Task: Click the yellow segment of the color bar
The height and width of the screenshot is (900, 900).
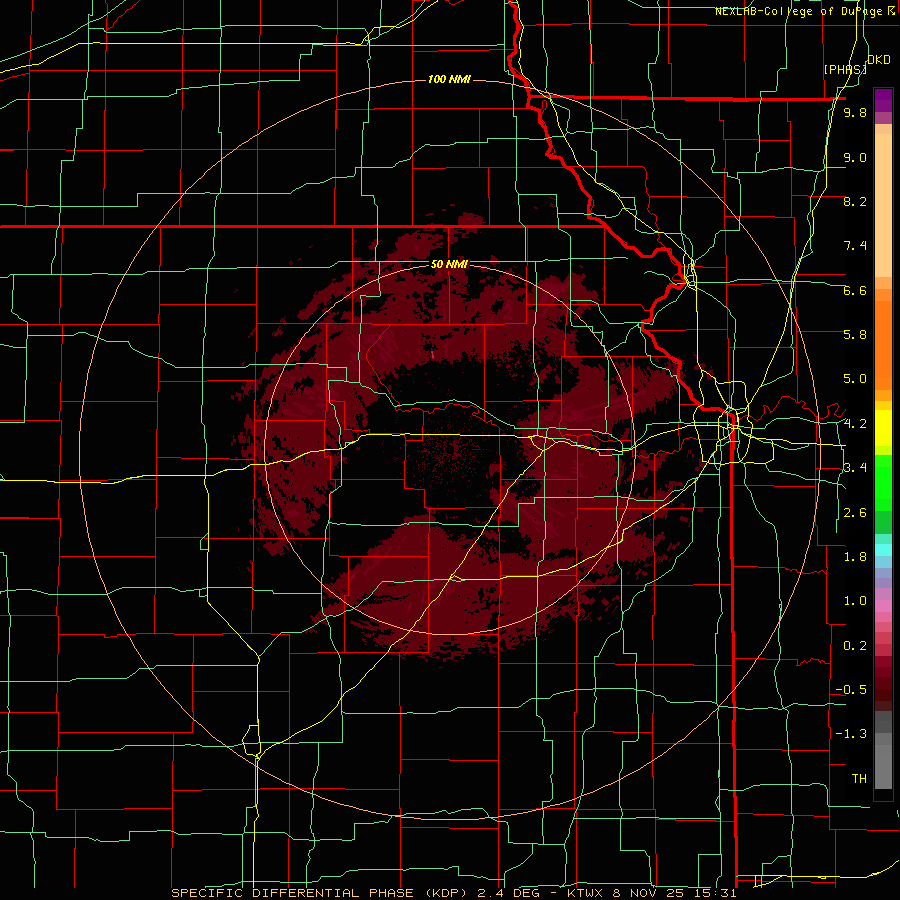Action: 883,428
